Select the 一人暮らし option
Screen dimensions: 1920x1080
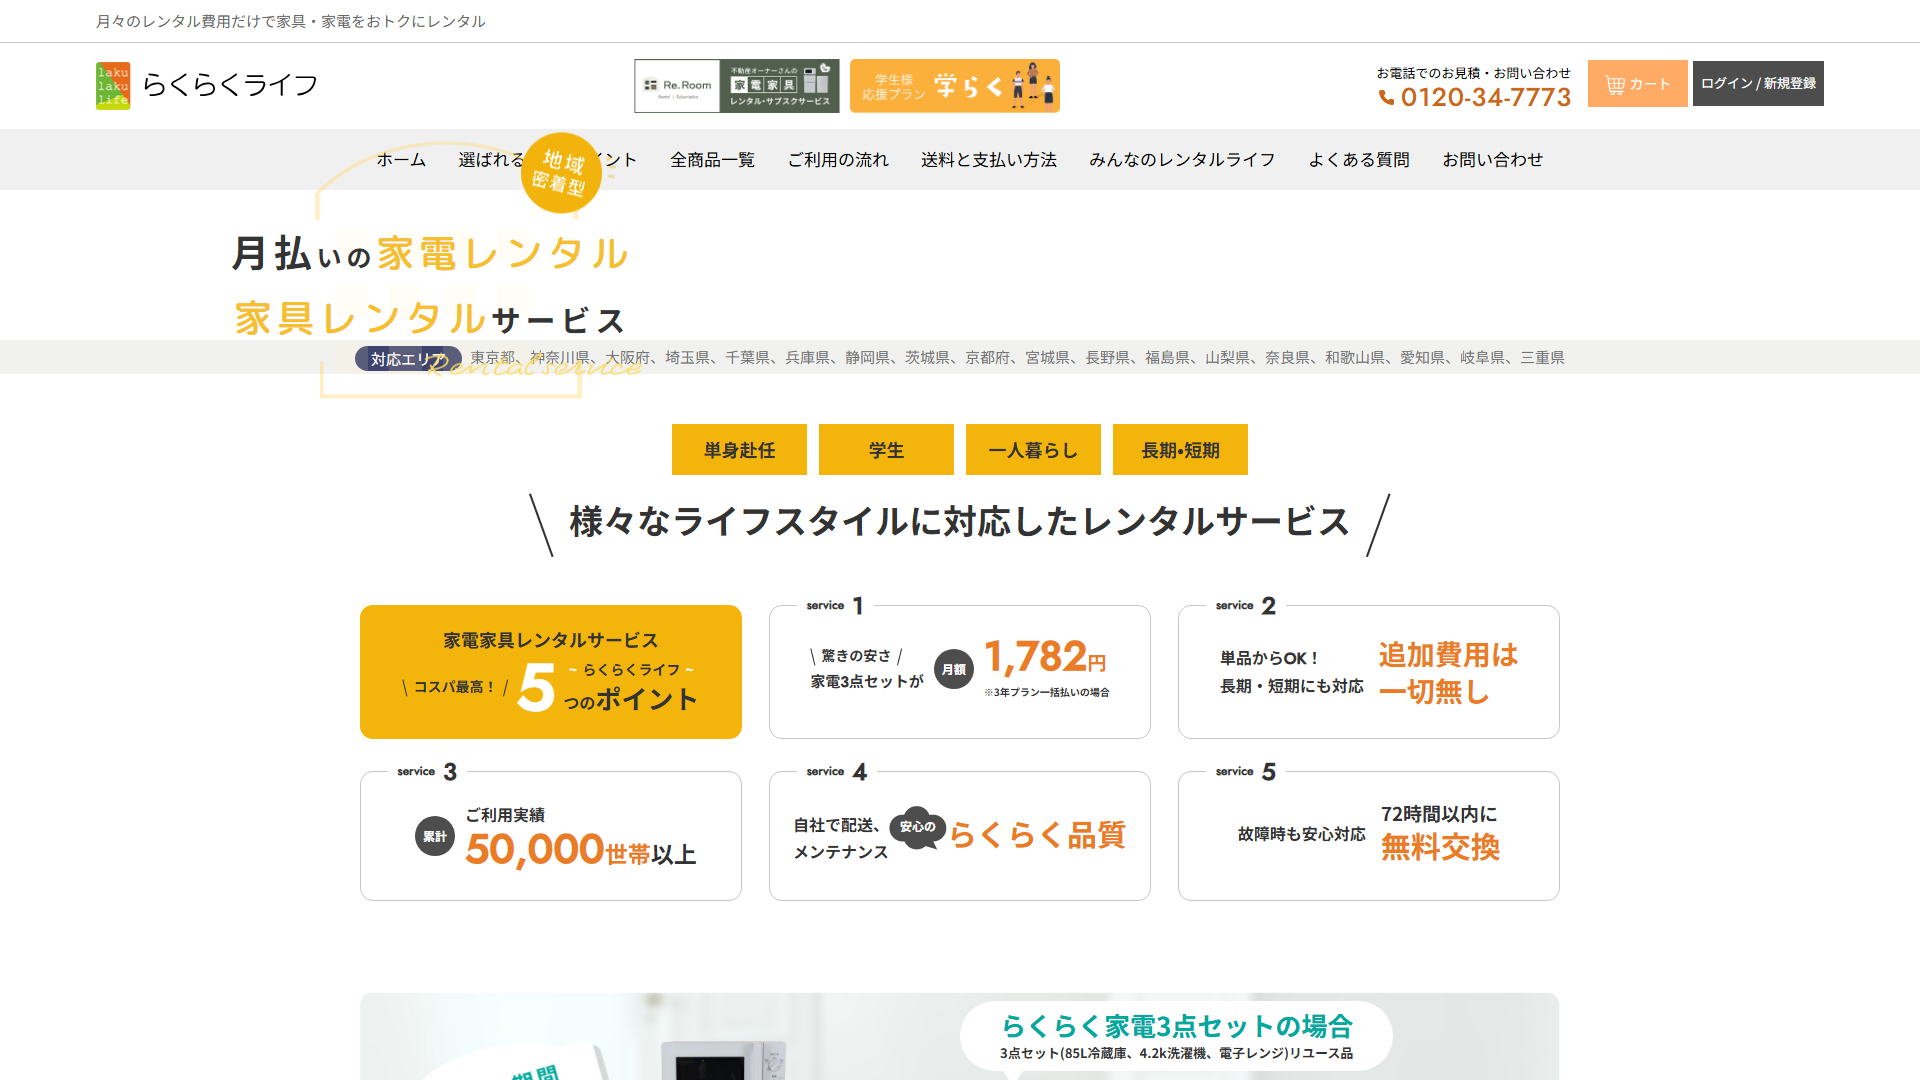1032,449
